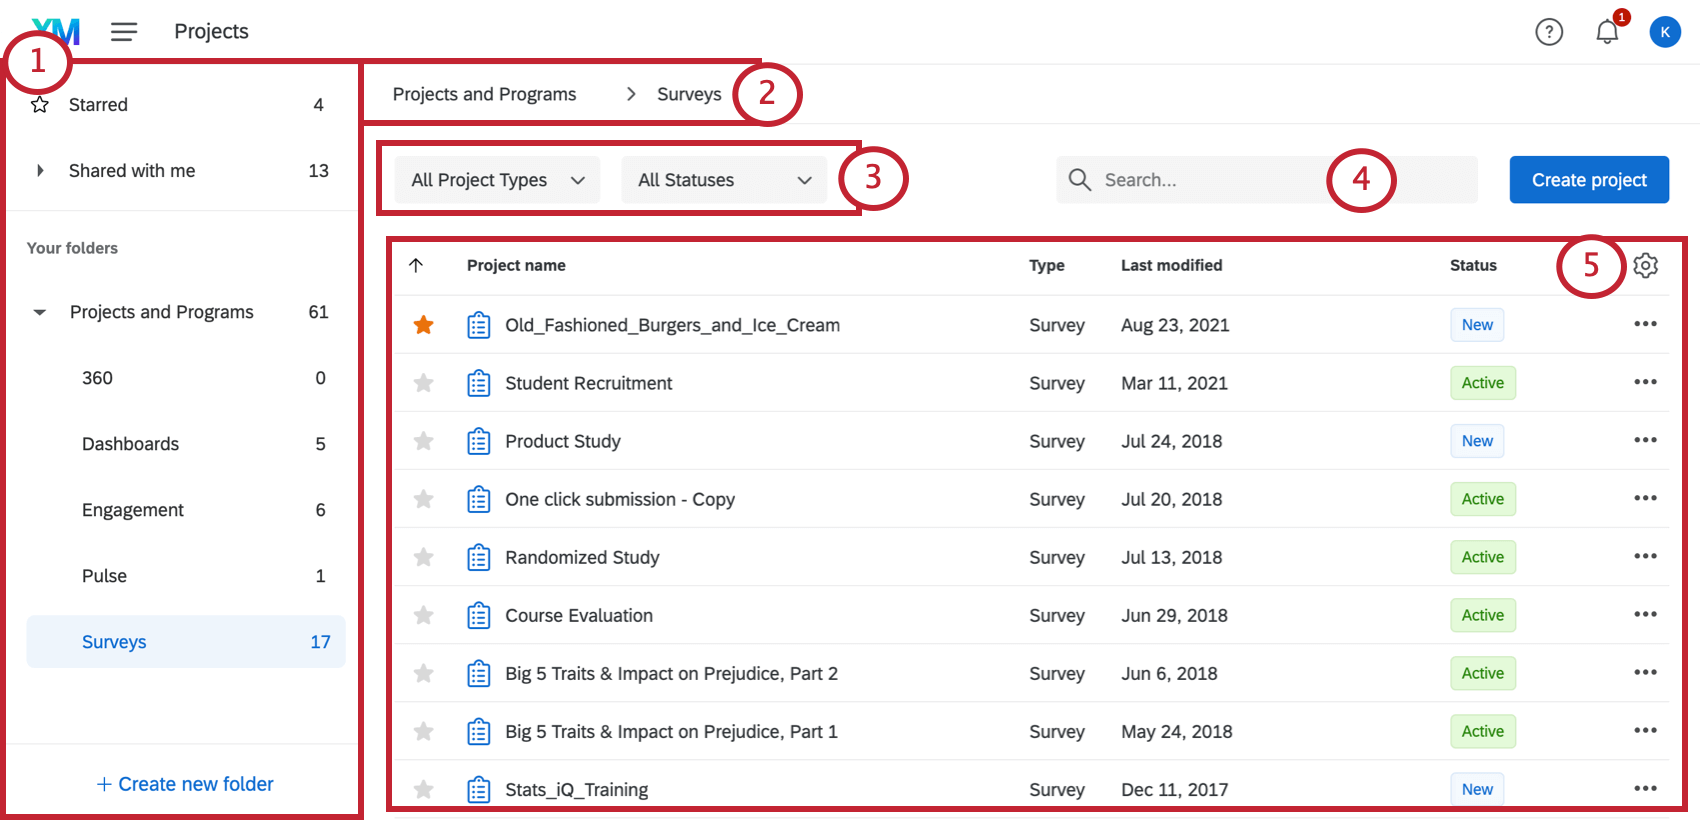This screenshot has width=1700, height=820.
Task: Open table column settings gear
Action: point(1645,265)
